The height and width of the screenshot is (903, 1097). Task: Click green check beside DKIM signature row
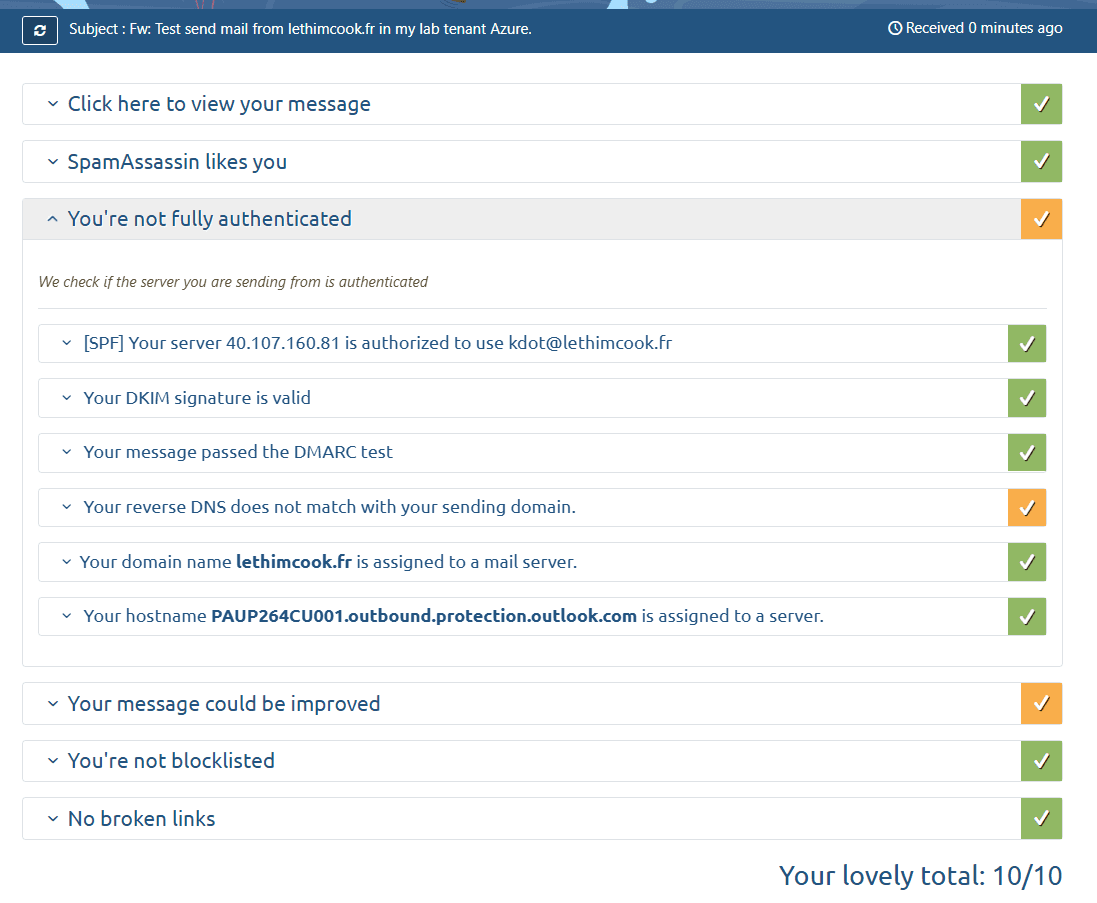click(1026, 398)
